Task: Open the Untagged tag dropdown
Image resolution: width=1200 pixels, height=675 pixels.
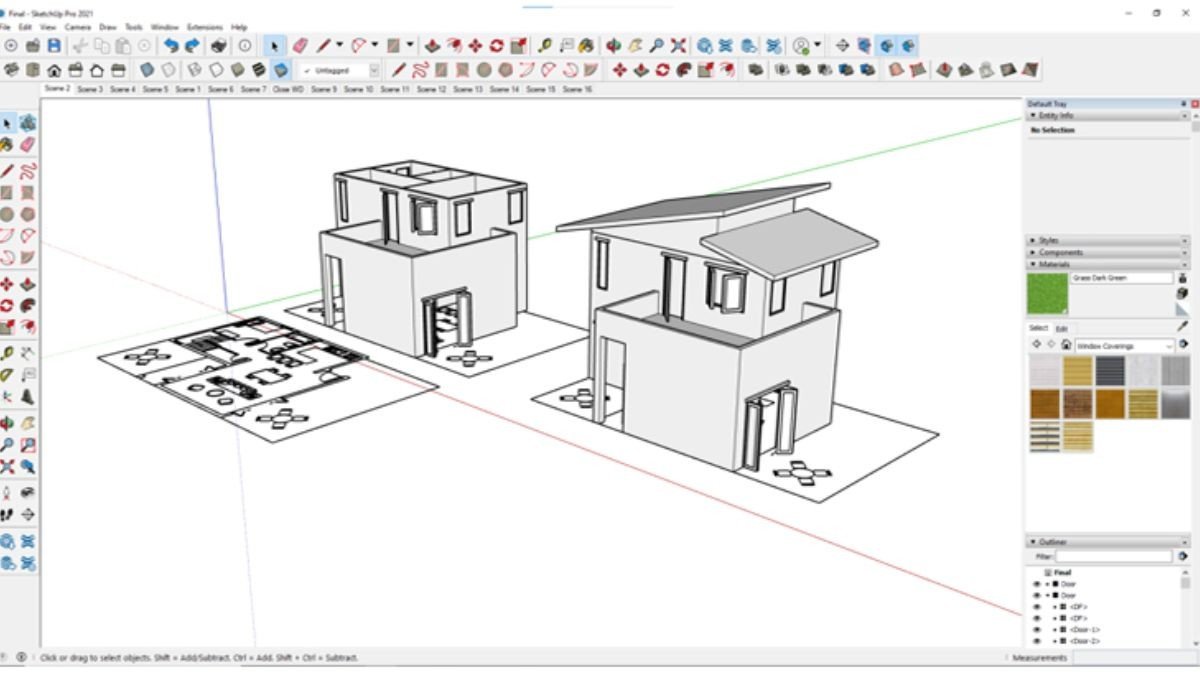Action: pos(374,71)
